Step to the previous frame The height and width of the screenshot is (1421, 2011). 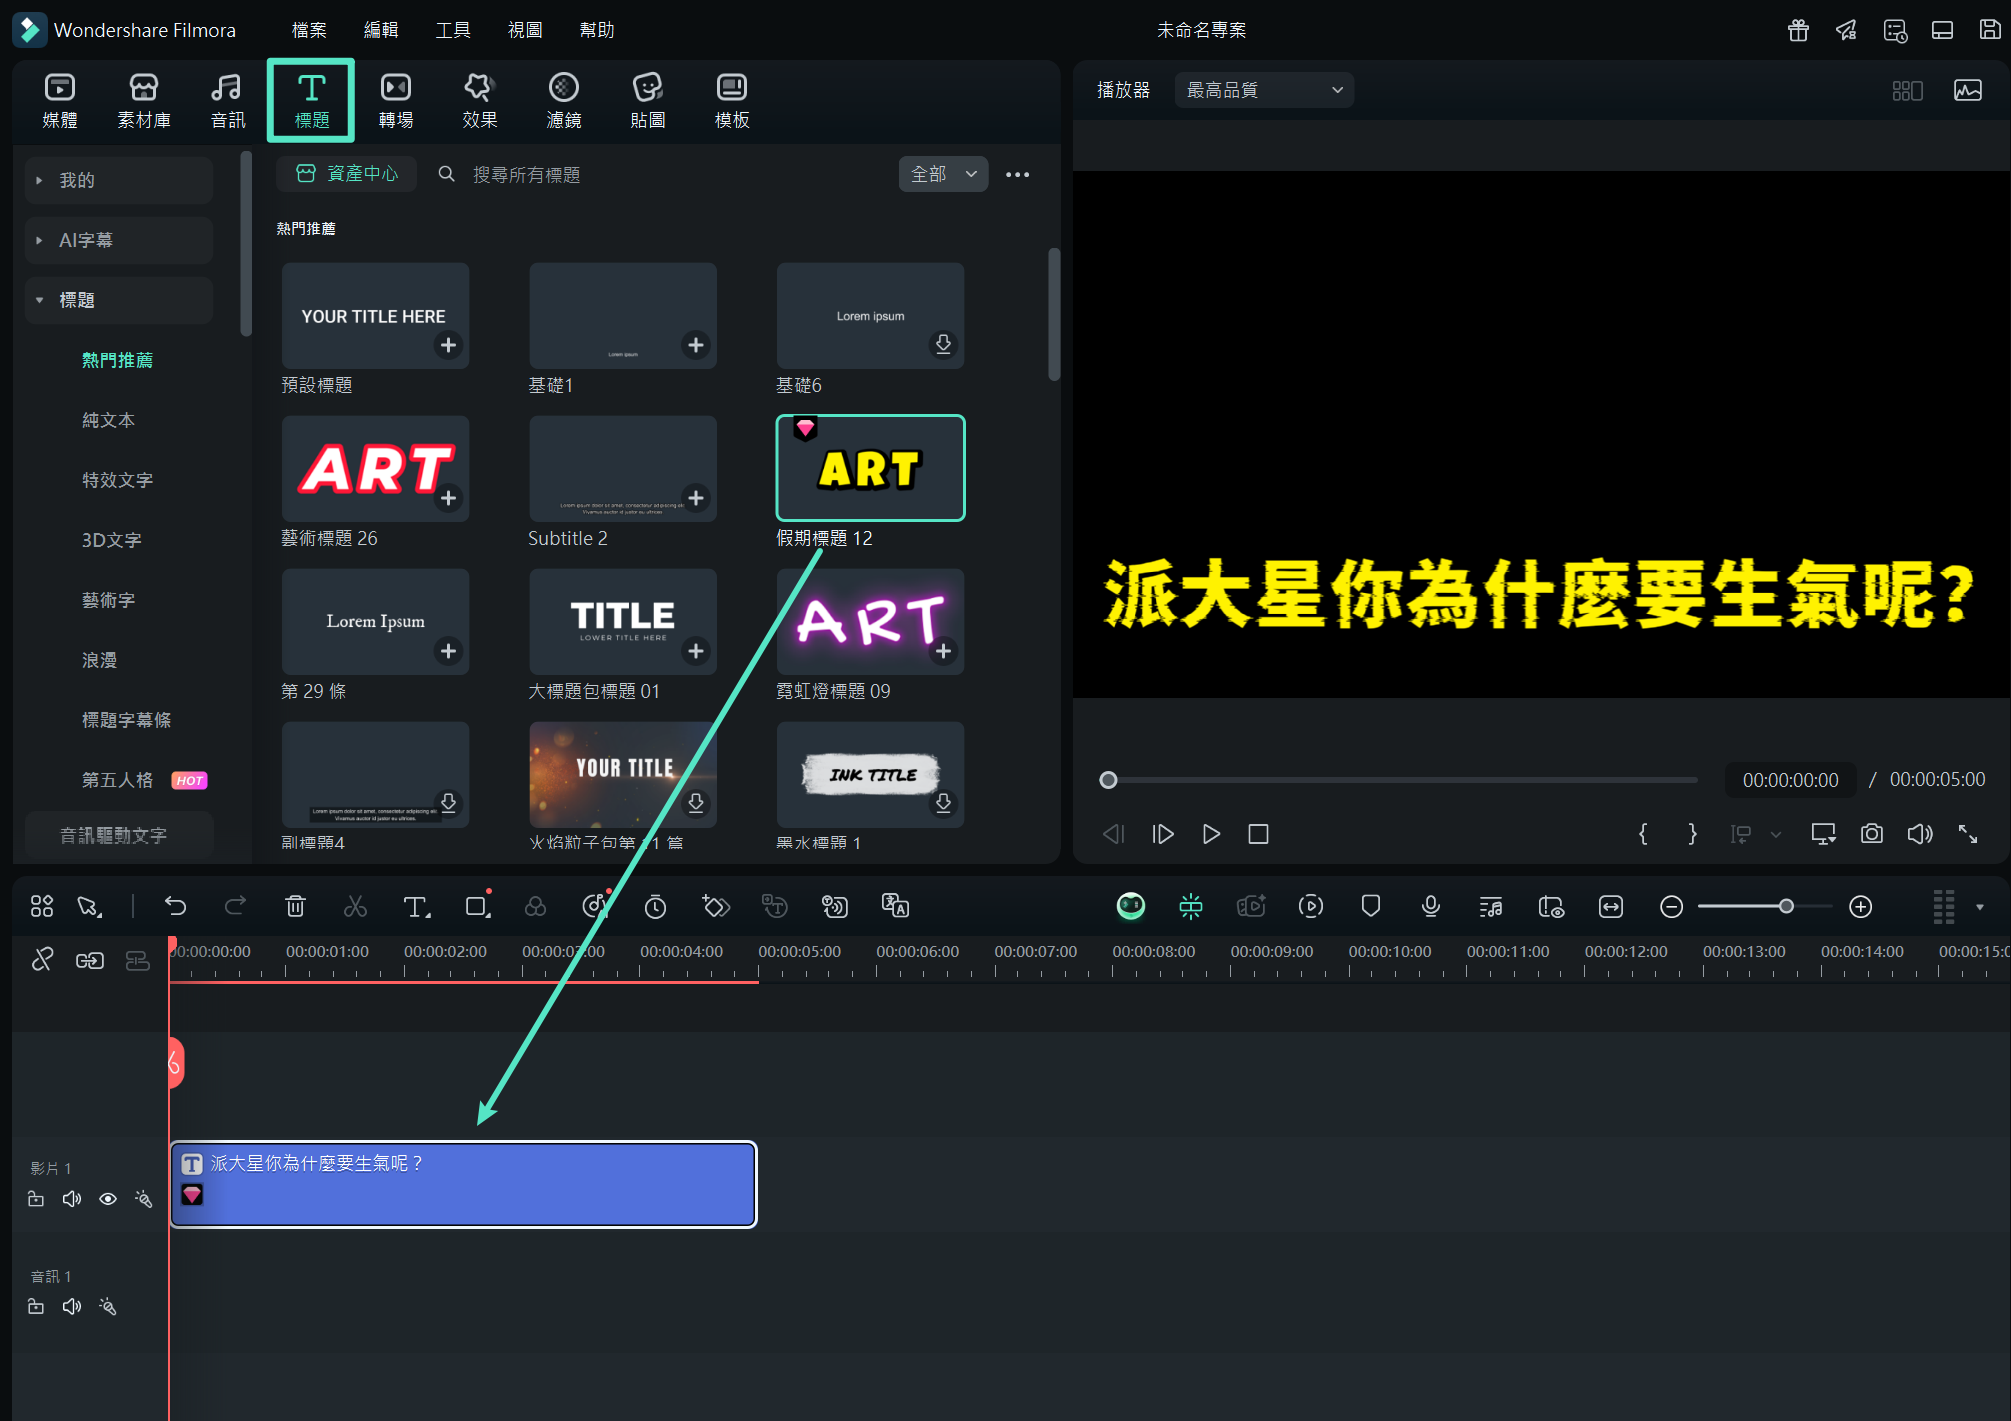(1114, 834)
